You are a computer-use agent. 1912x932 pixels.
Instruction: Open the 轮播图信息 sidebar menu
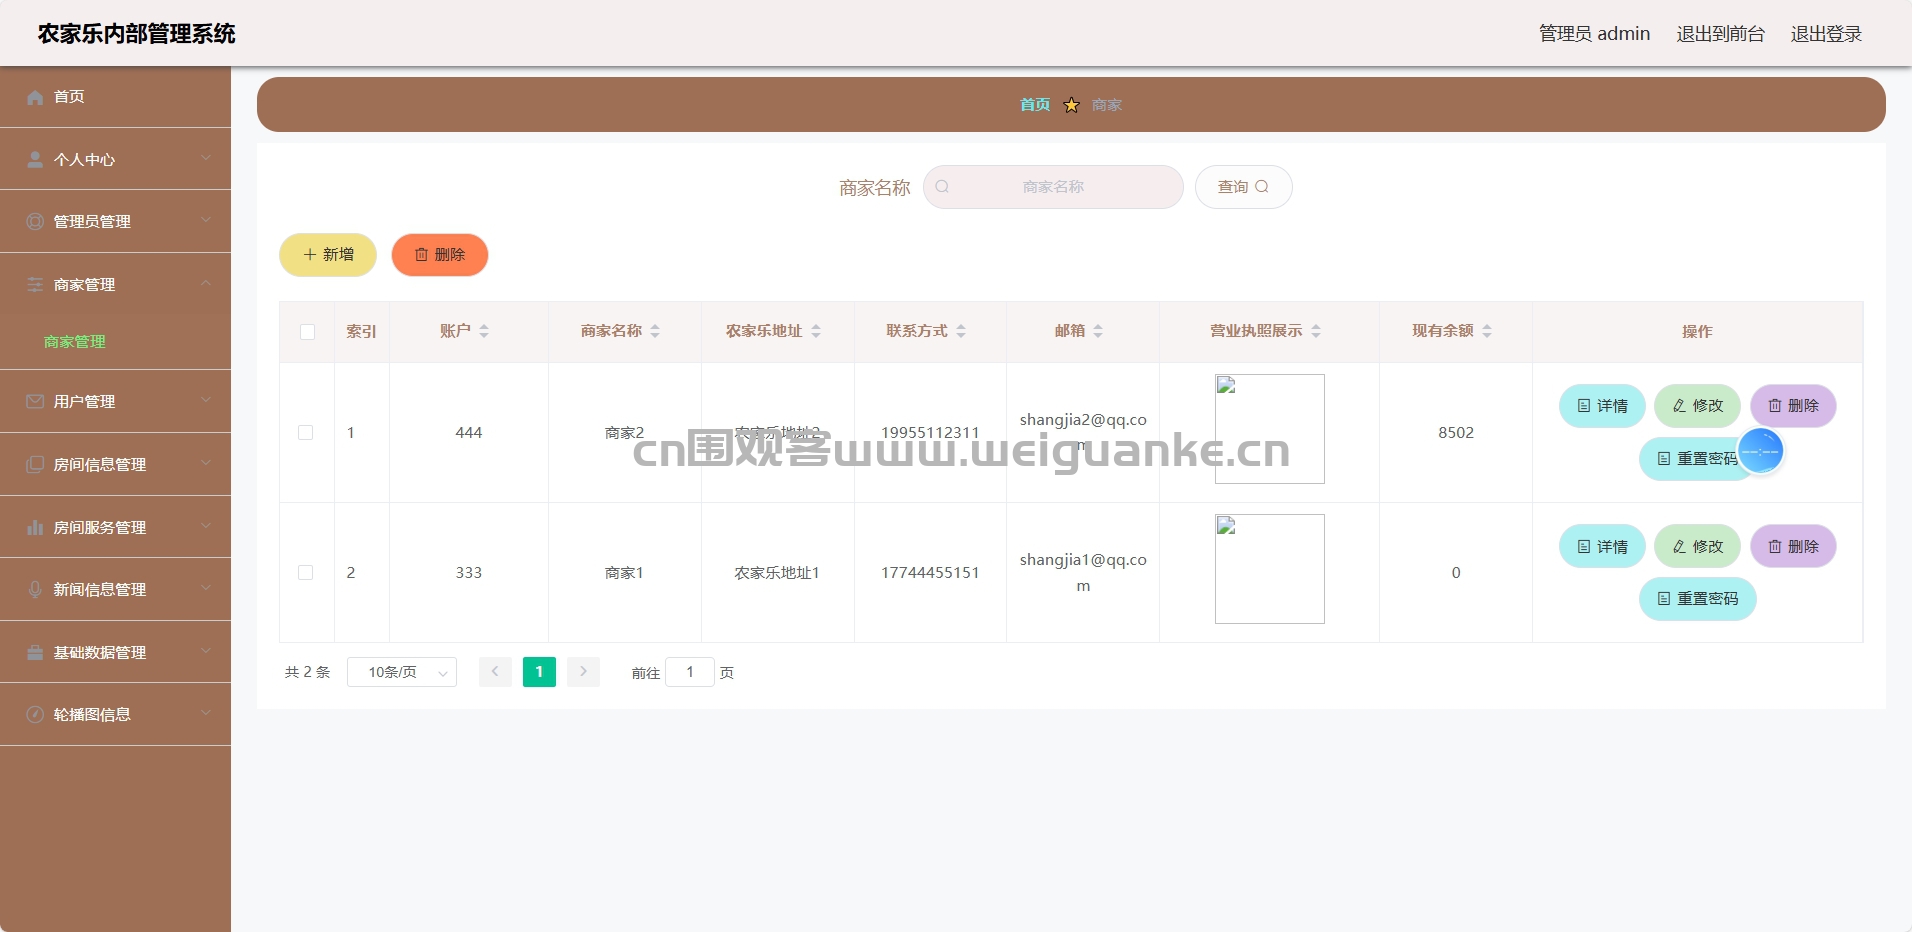pos(115,714)
